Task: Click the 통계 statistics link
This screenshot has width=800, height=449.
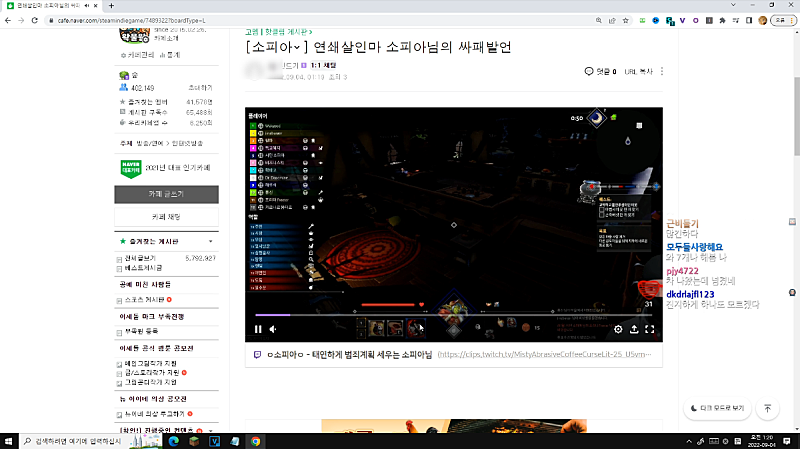Action: pyautogui.click(x=170, y=55)
